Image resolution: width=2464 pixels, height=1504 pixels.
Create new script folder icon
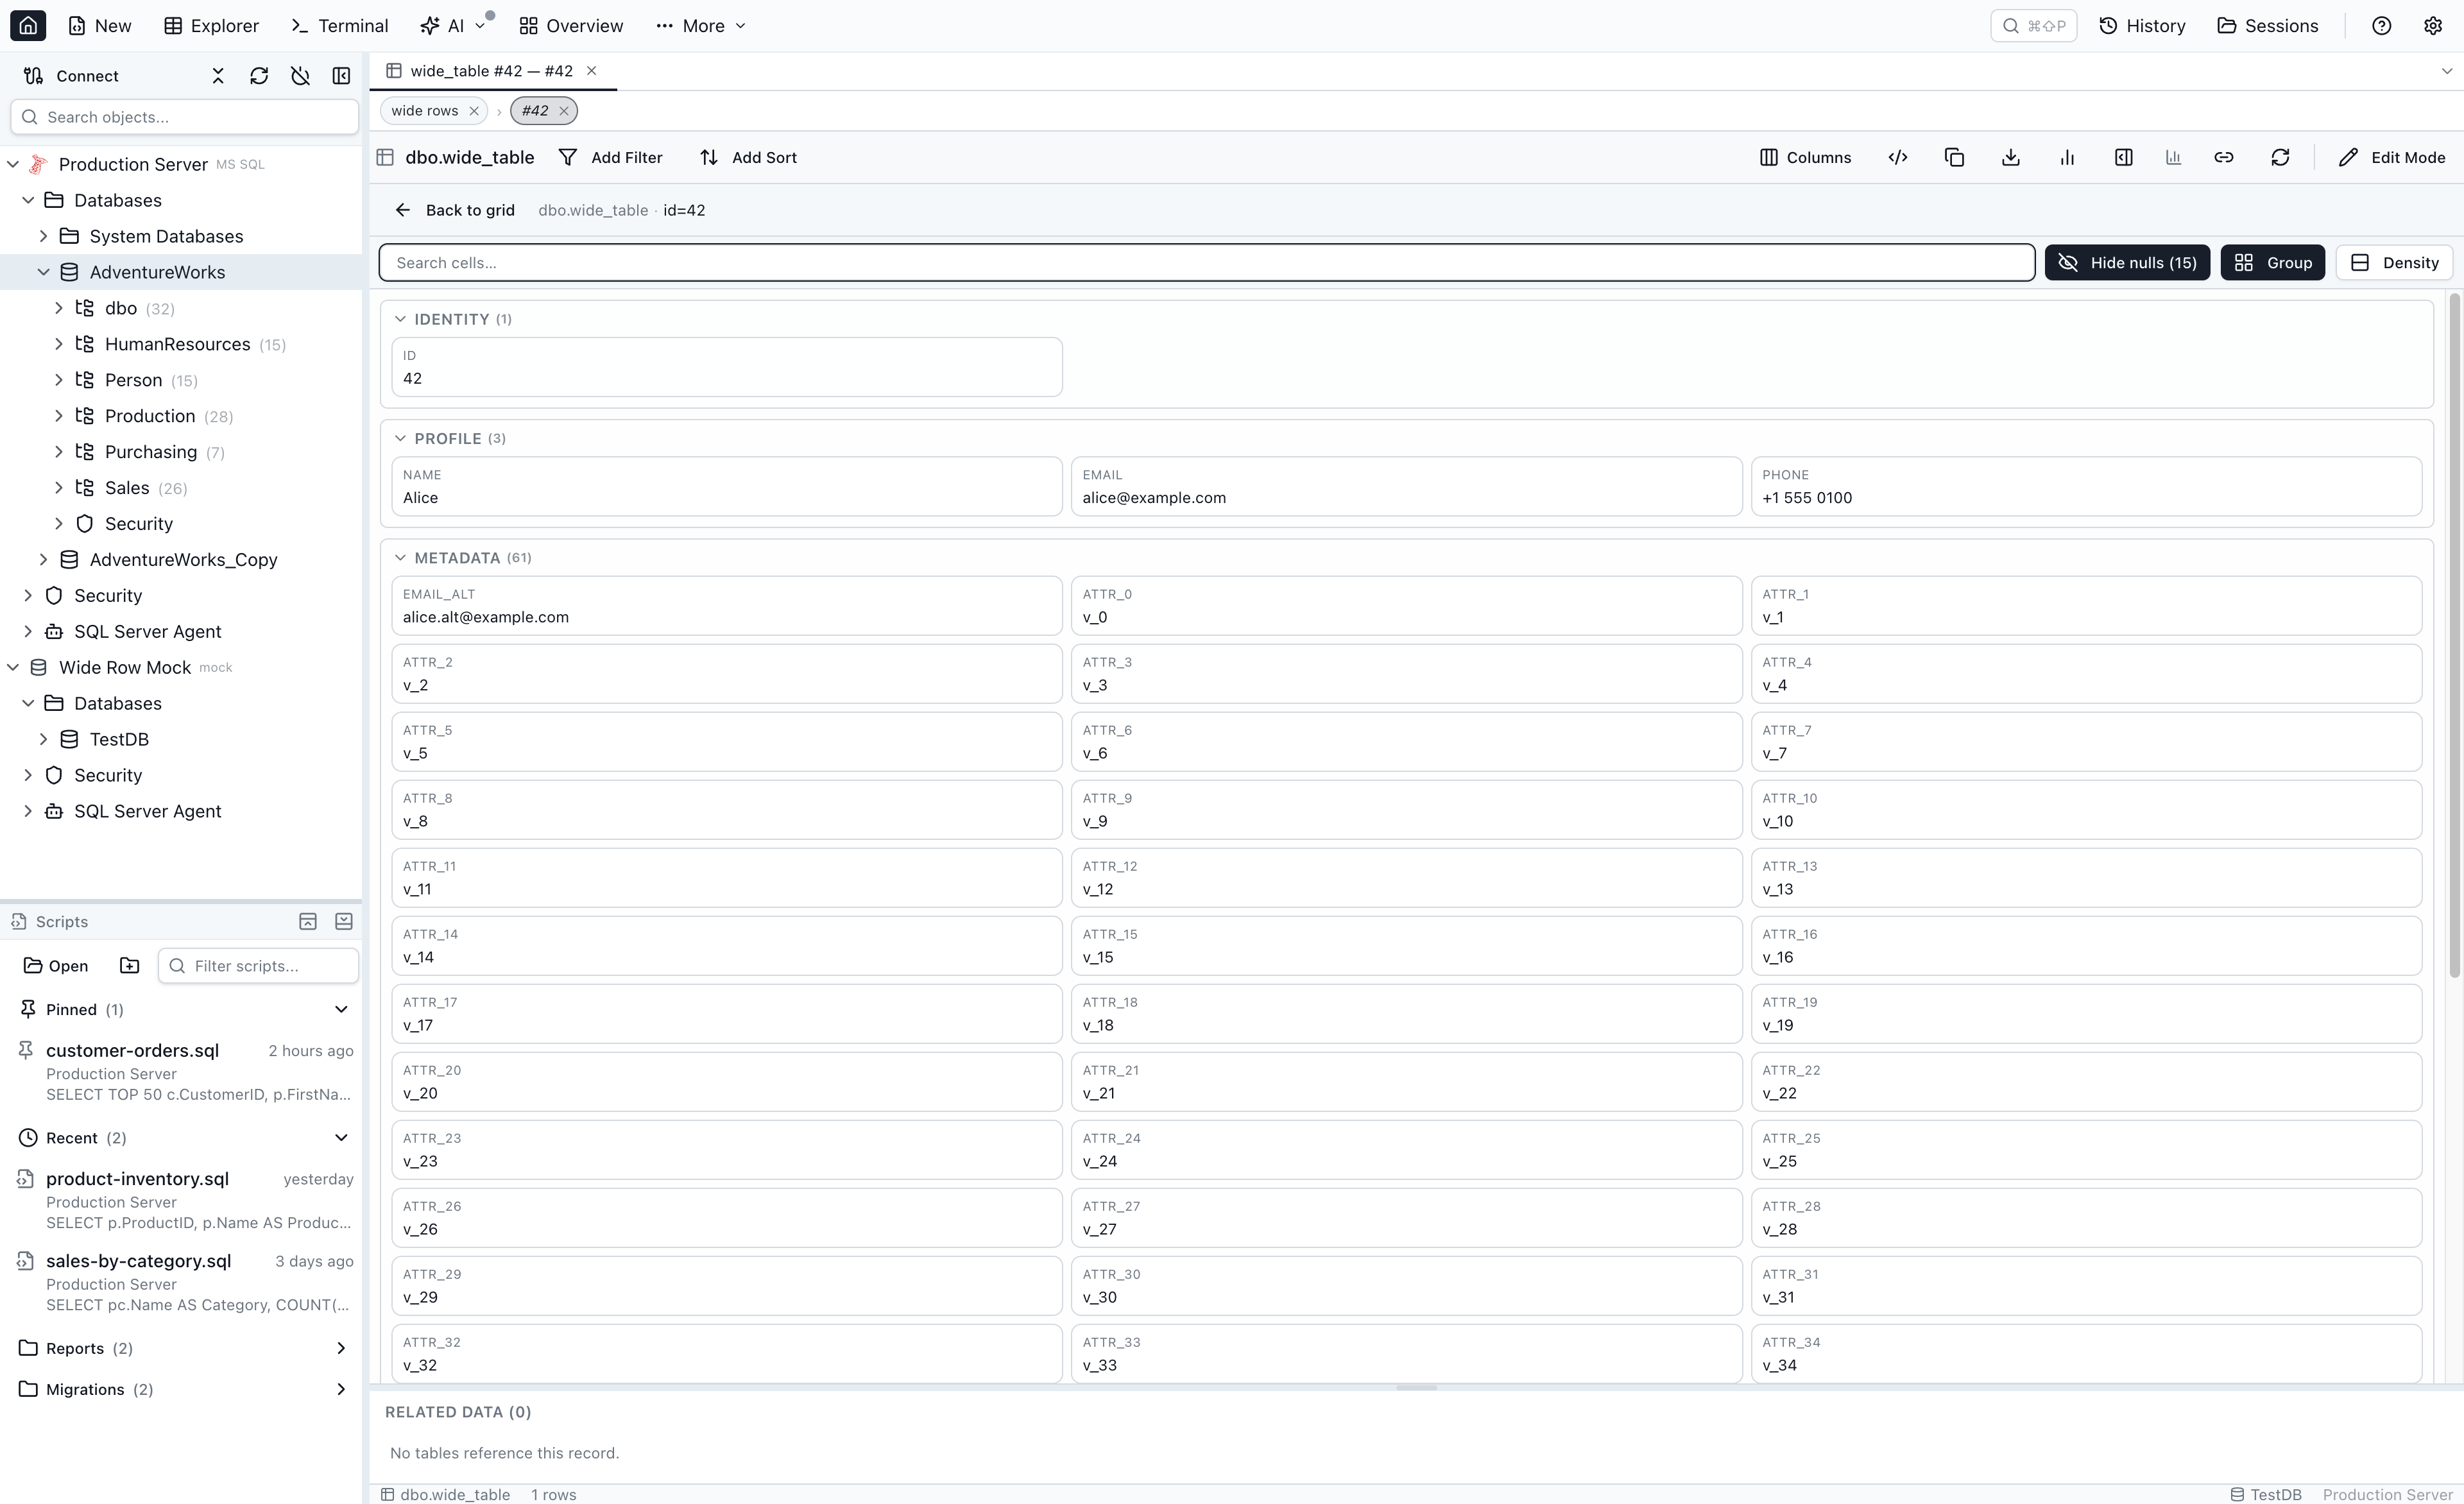tap(130, 965)
